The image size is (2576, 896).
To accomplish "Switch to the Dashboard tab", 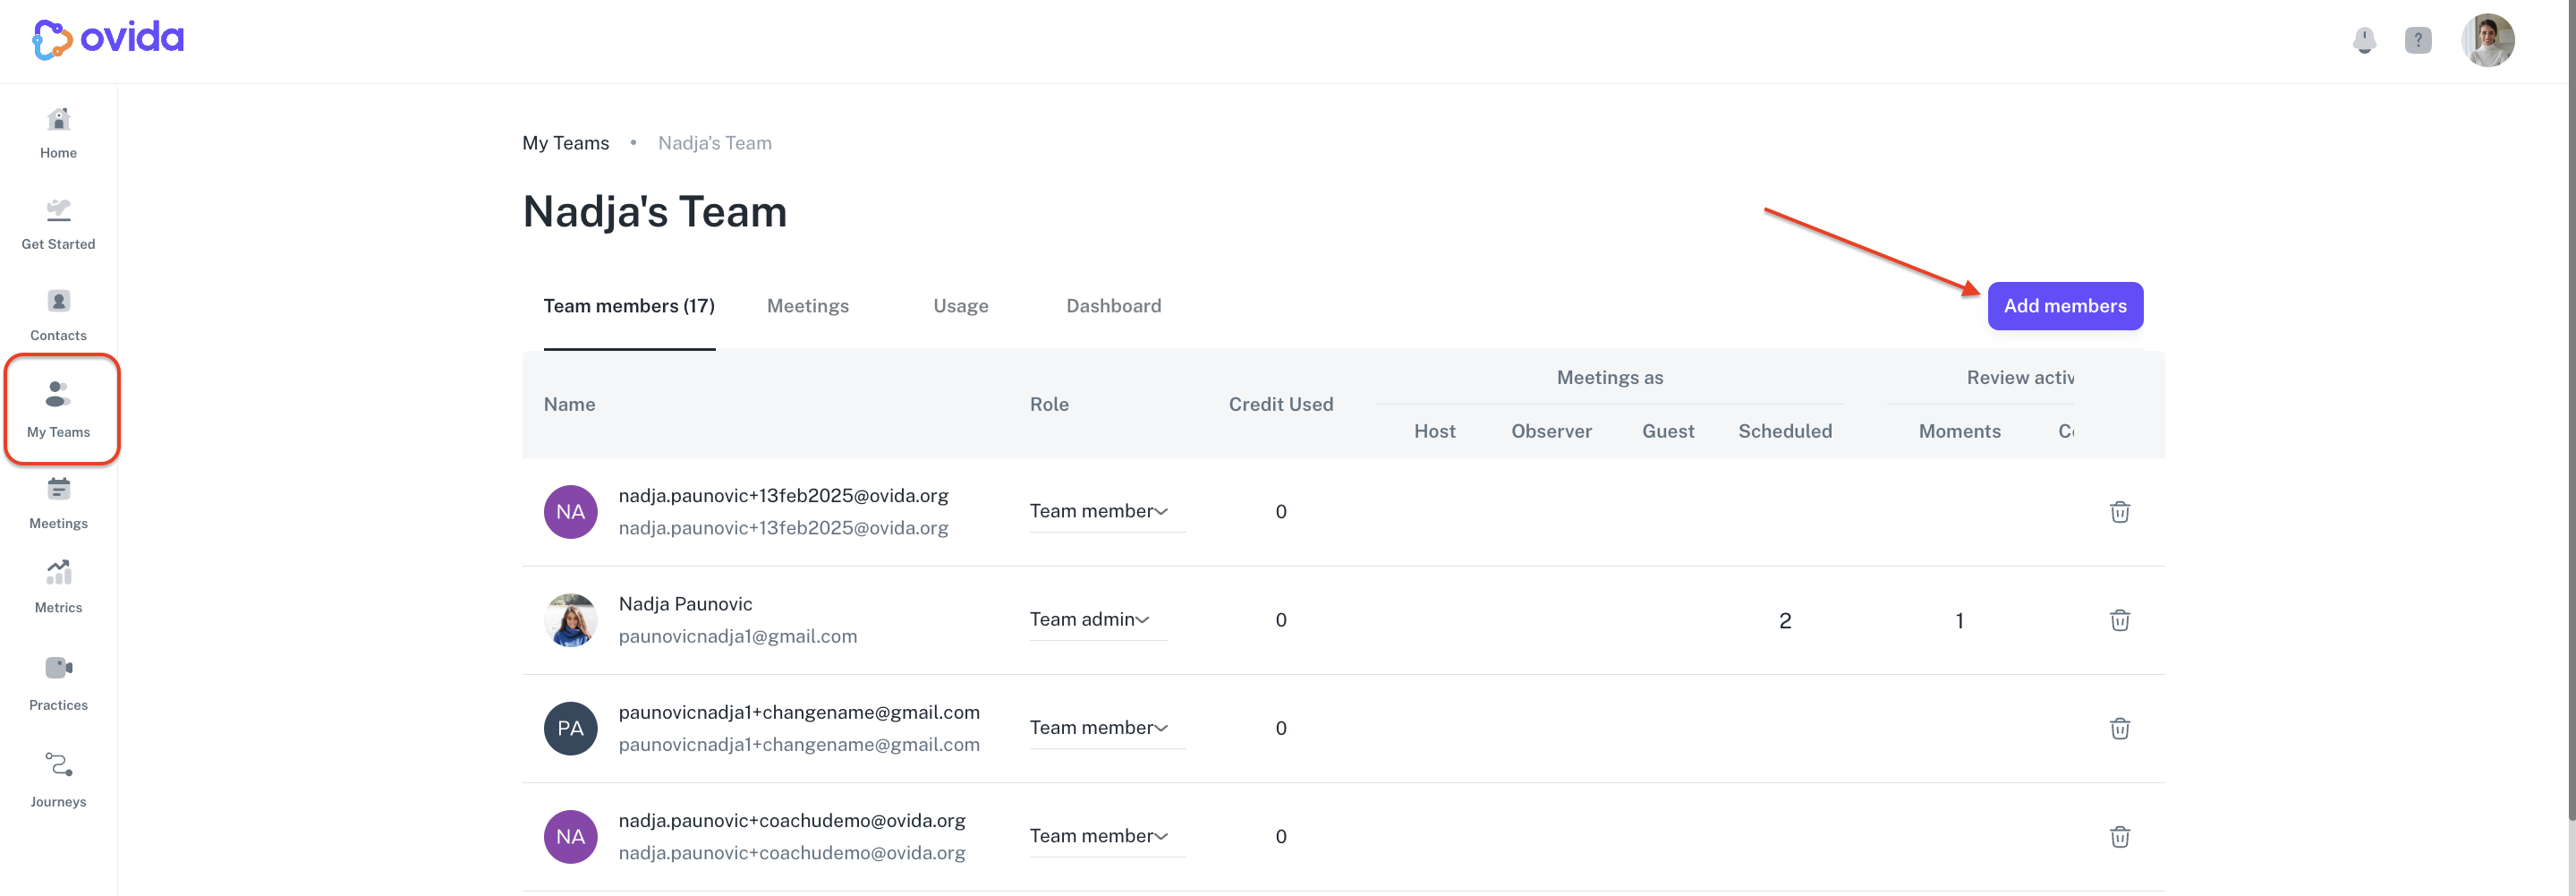I will coord(1113,306).
